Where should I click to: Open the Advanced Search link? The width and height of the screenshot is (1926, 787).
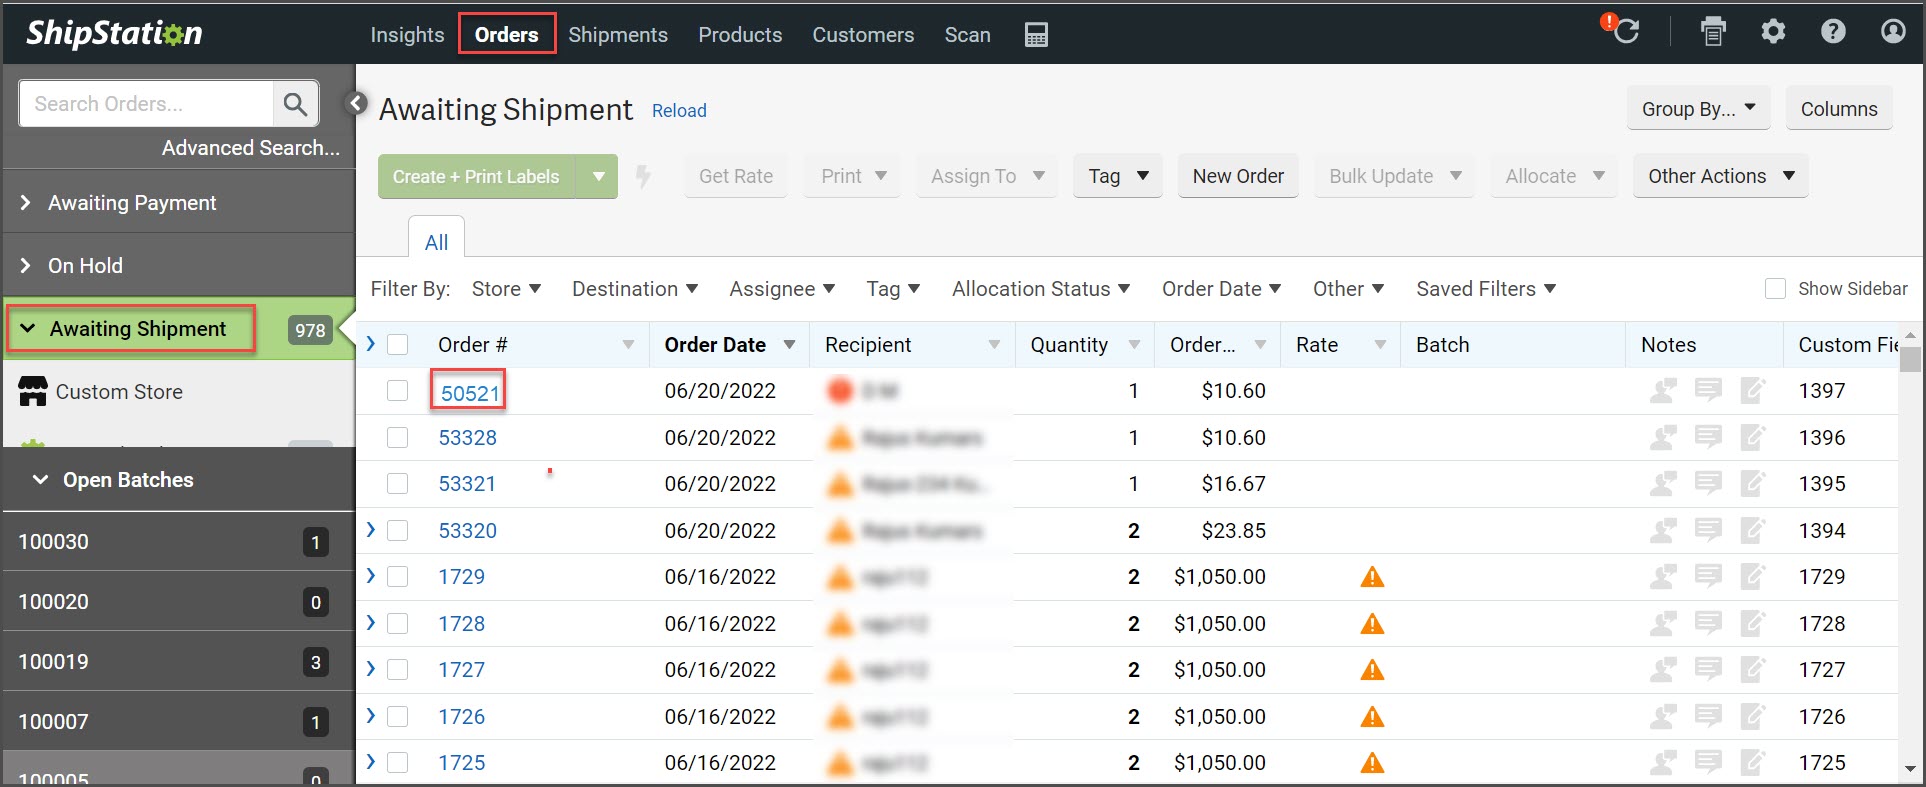[x=251, y=148]
